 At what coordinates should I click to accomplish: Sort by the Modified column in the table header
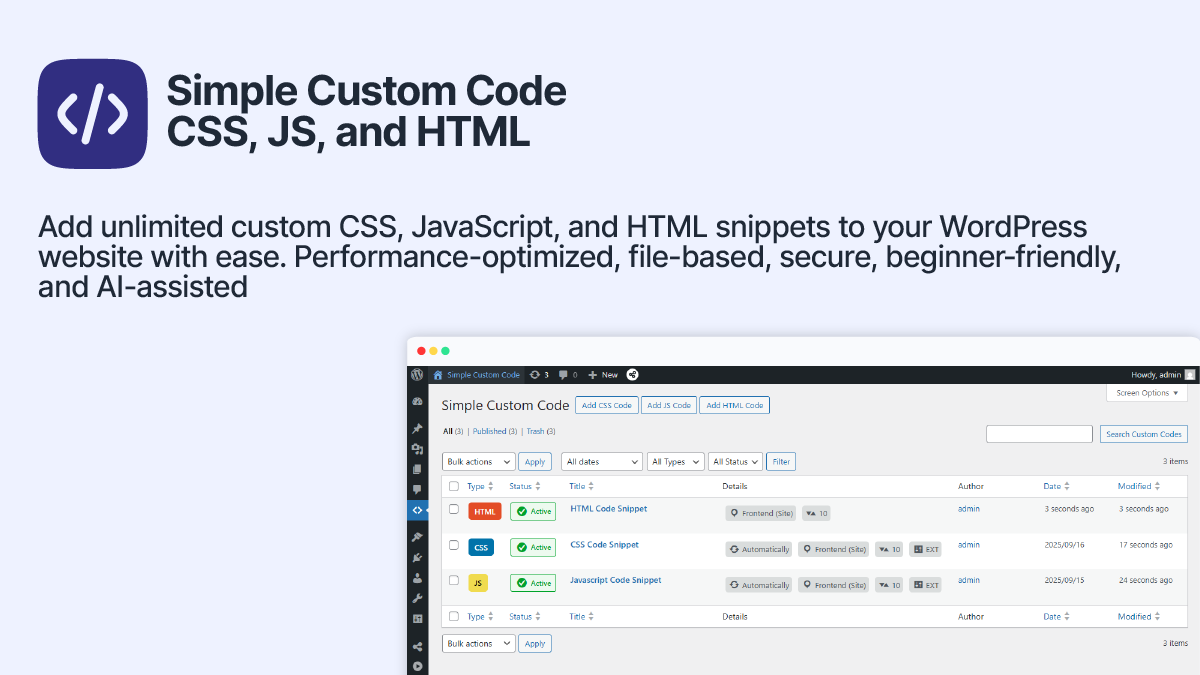coord(1139,486)
